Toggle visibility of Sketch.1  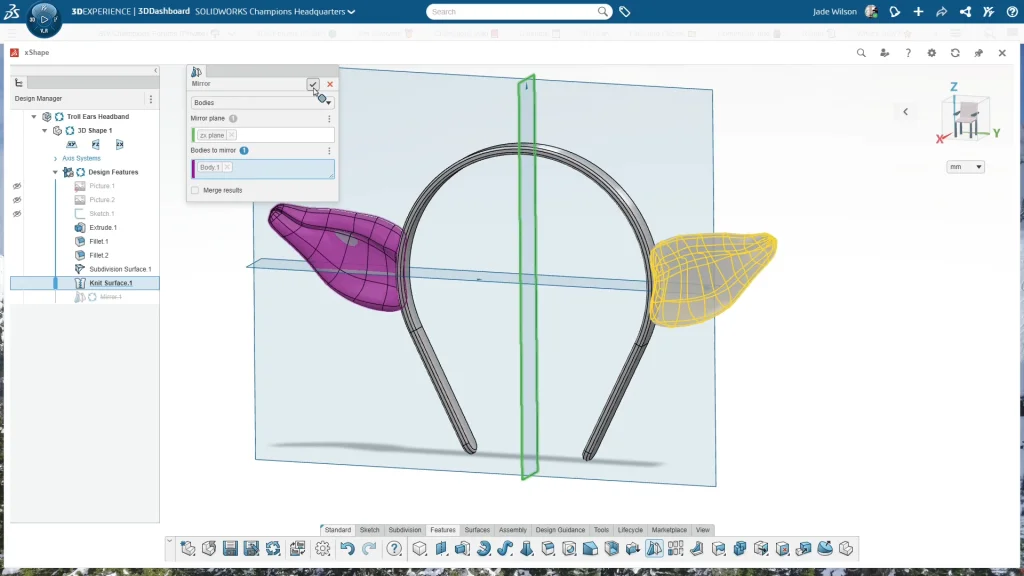[x=16, y=213]
